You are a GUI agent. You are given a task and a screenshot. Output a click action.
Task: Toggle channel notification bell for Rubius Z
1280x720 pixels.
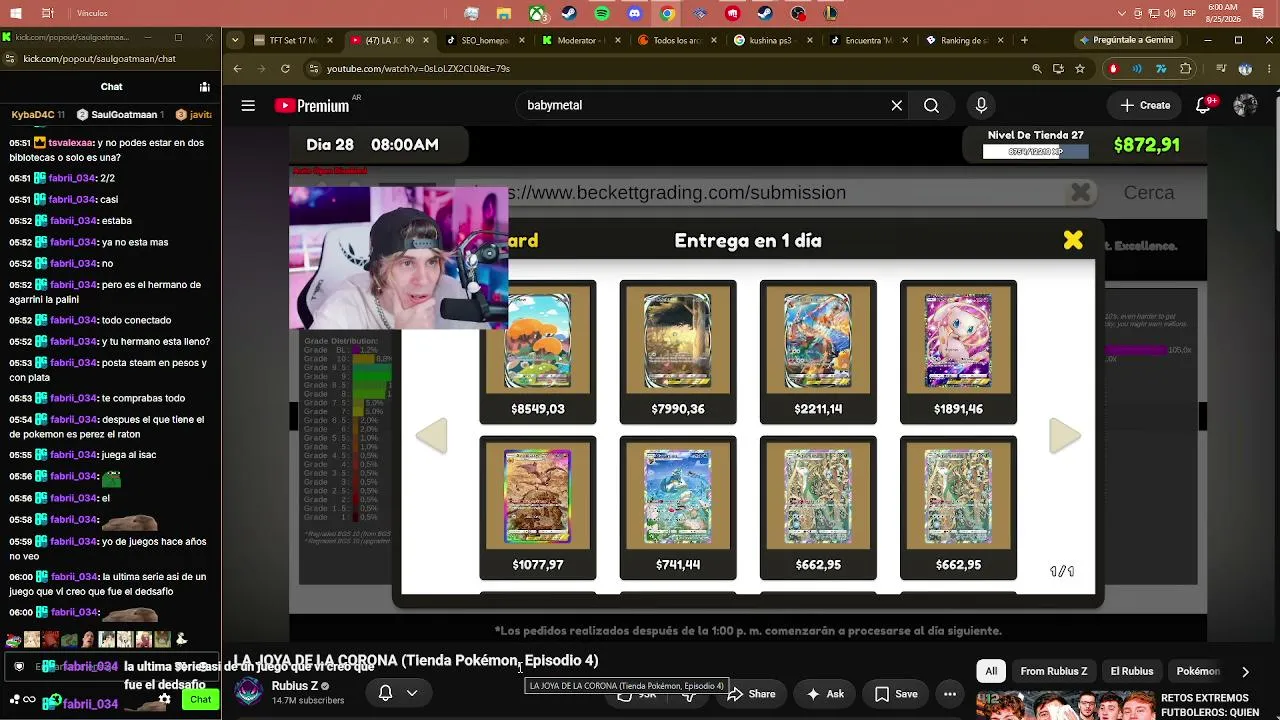397,693
